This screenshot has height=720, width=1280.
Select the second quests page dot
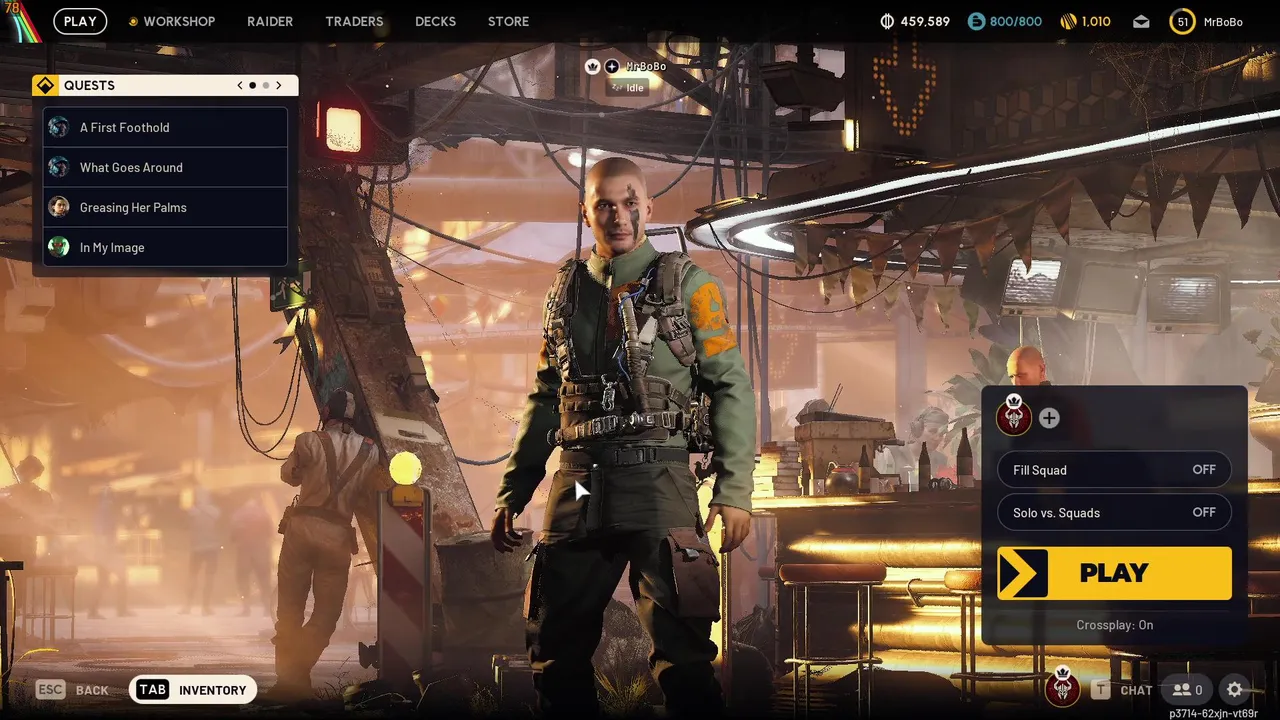266,85
